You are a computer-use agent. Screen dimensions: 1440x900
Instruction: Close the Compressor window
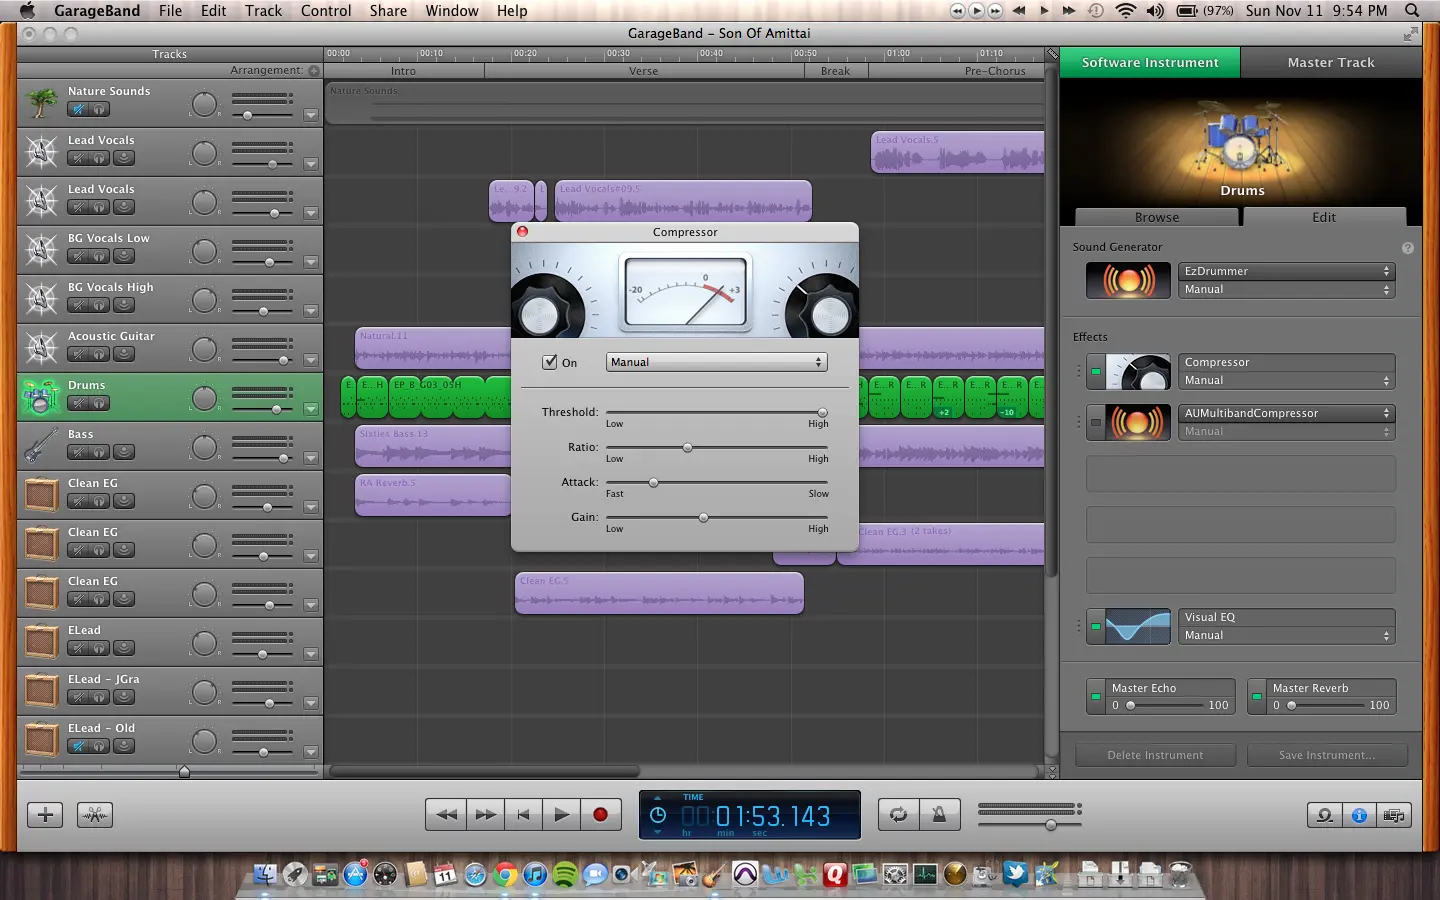point(522,232)
